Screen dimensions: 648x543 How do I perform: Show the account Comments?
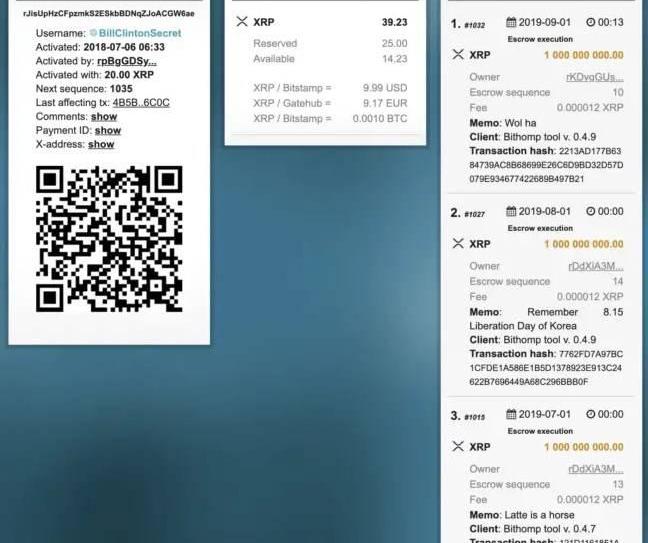[x=104, y=116]
